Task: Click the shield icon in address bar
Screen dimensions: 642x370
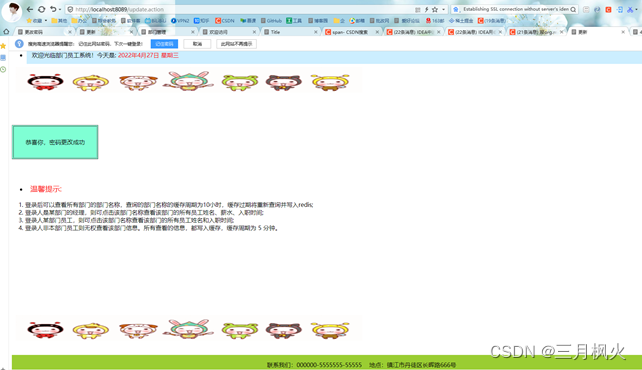Action: click(70, 9)
